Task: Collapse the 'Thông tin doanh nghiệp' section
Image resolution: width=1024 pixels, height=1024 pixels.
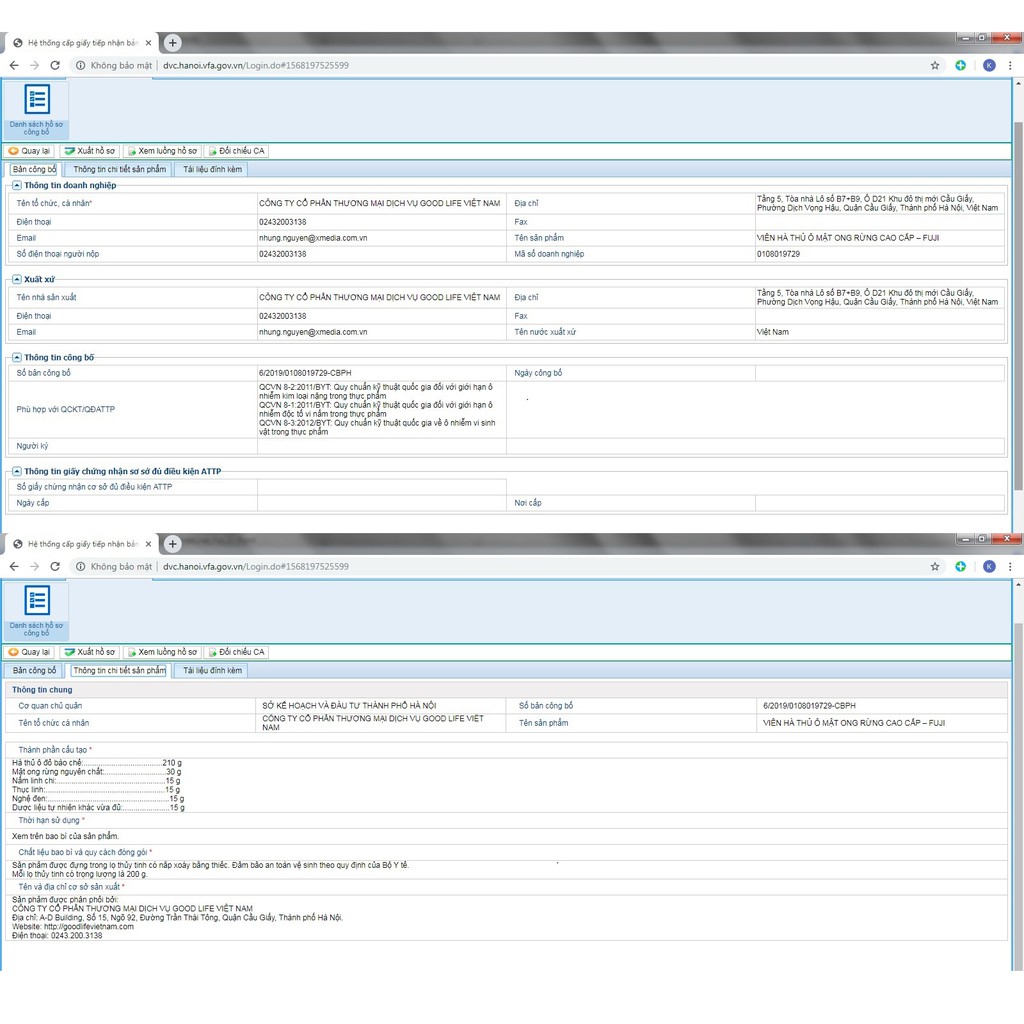Action: [x=17, y=185]
